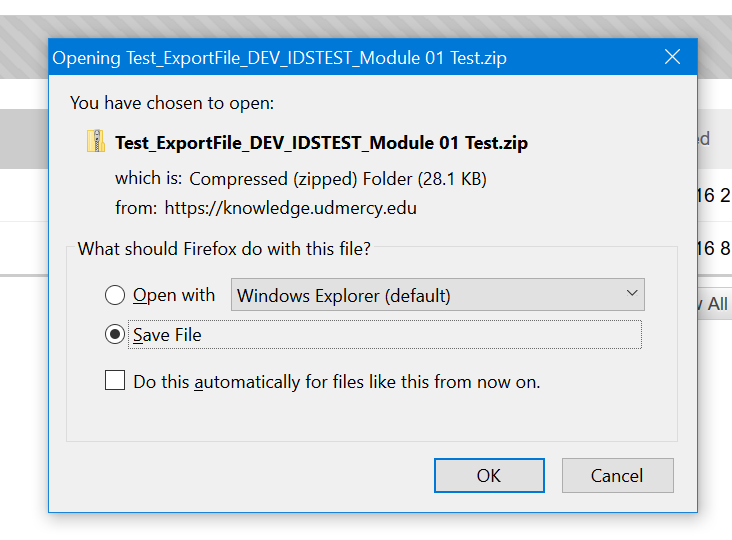The width and height of the screenshot is (732, 540).
Task: Cancel the file download dialog
Action: coord(617,475)
